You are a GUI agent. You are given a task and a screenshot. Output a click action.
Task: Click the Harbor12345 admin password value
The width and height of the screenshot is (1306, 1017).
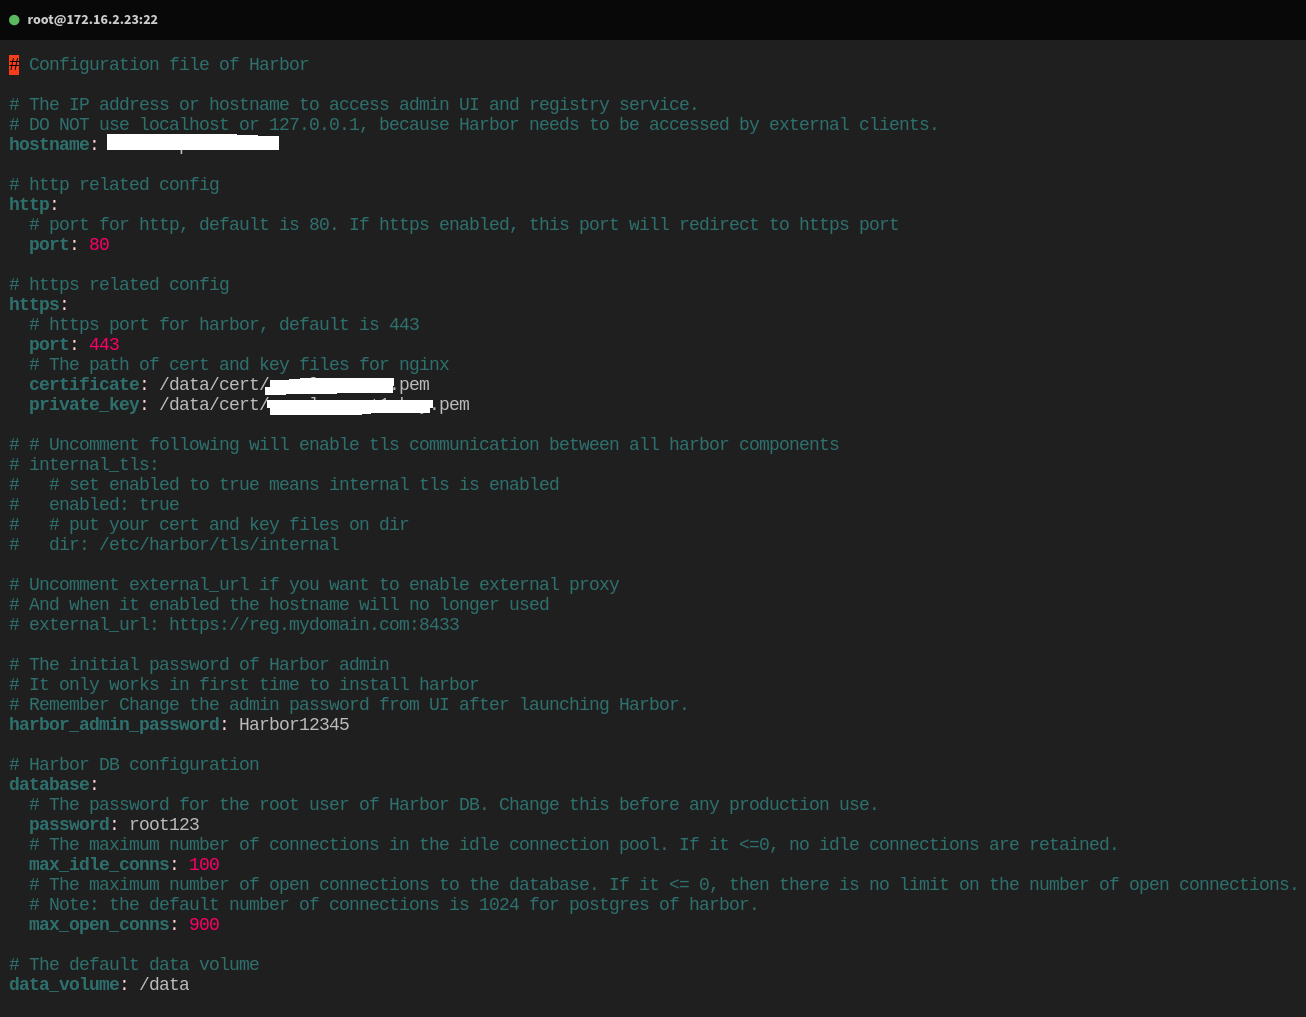(x=294, y=725)
